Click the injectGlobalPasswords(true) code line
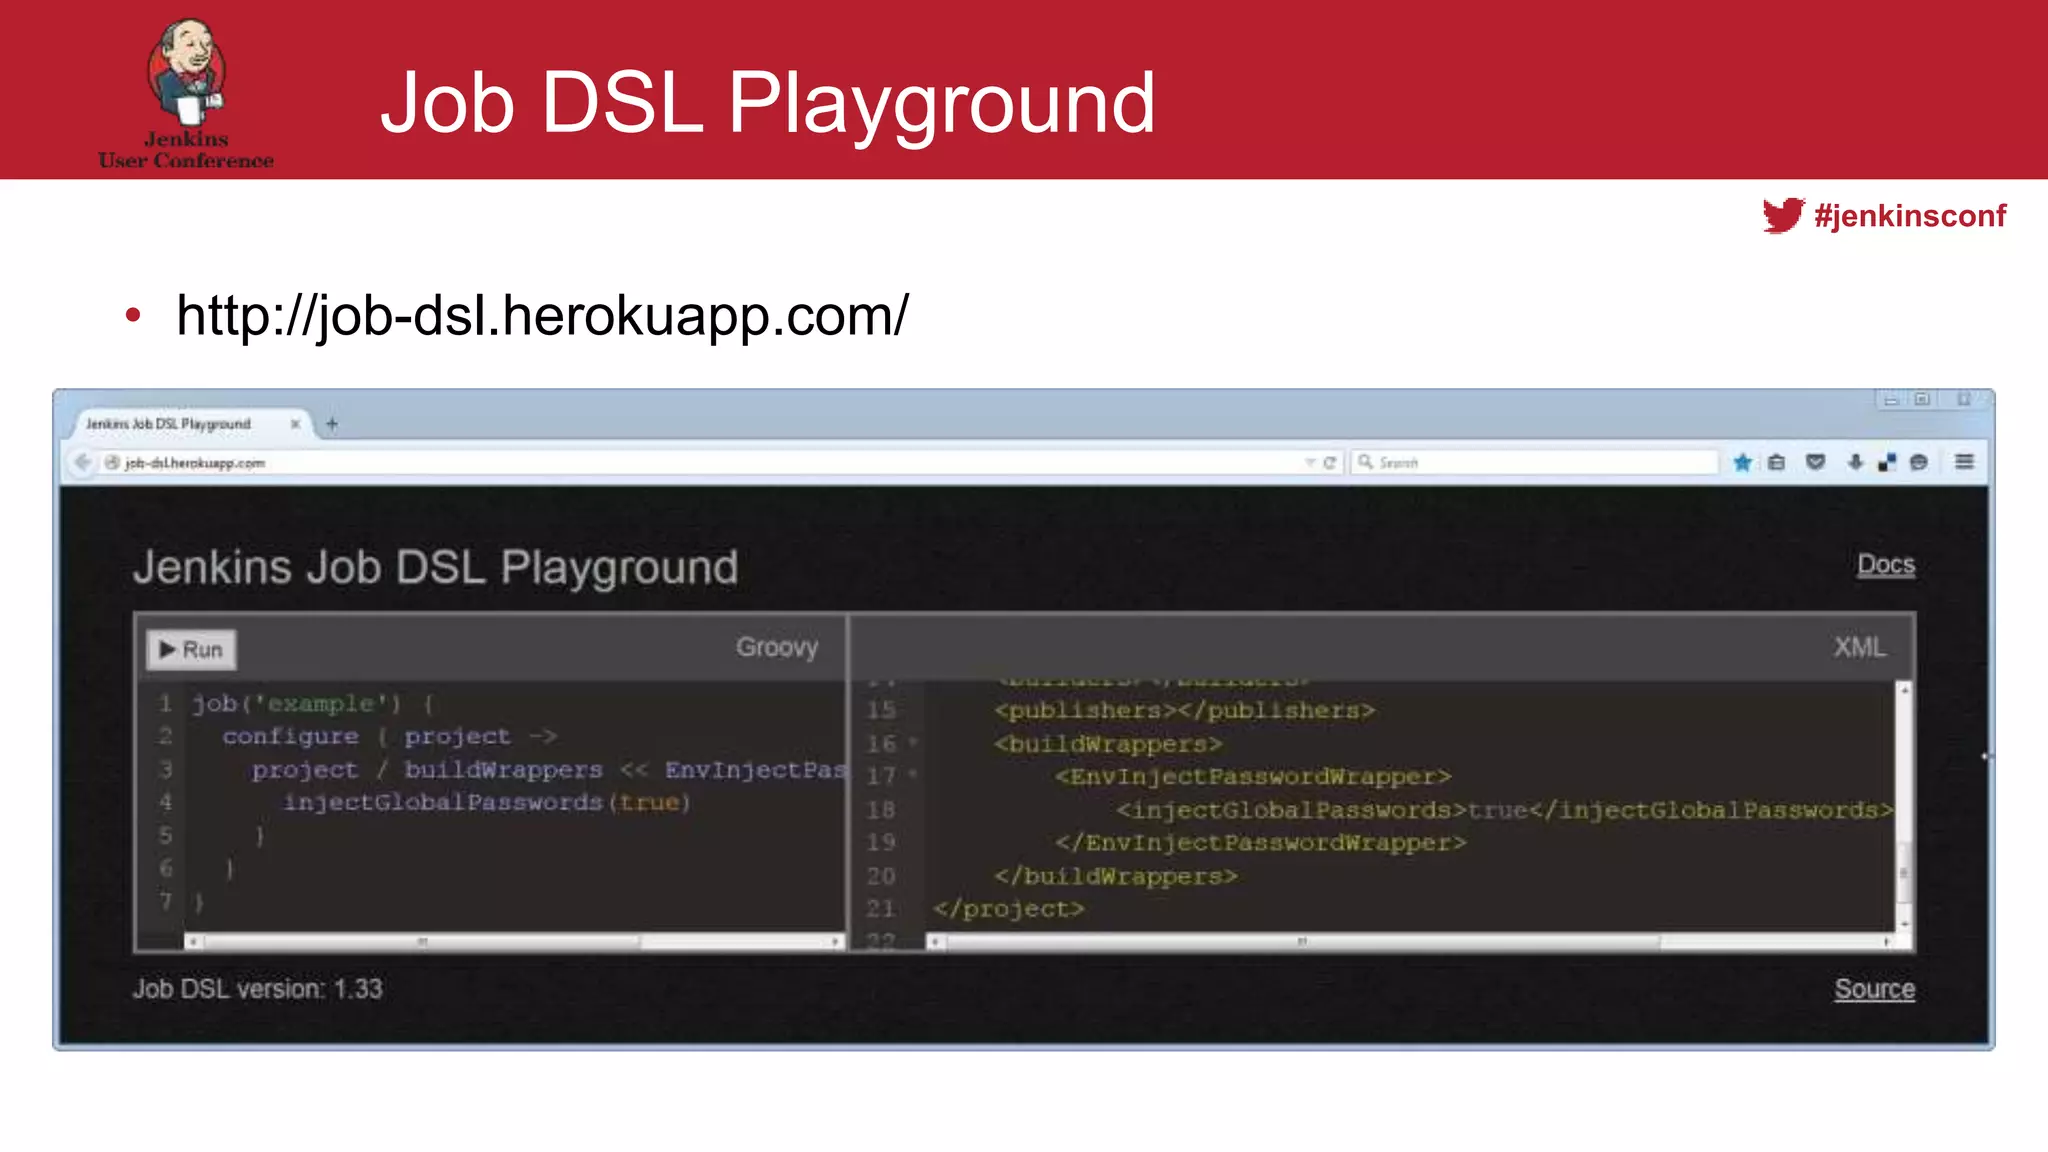 tap(487, 803)
